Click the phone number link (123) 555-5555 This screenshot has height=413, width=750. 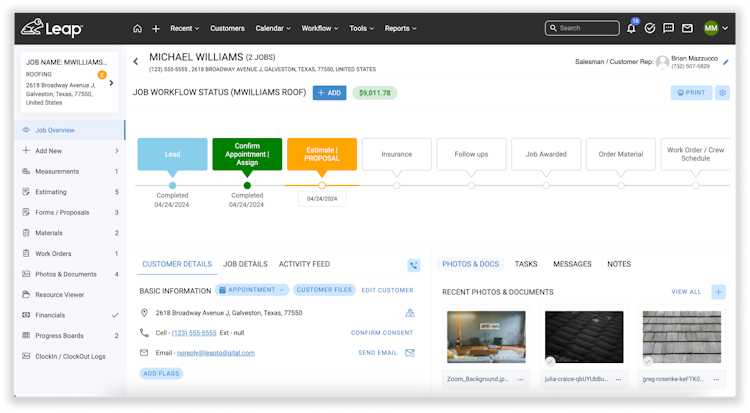(194, 333)
